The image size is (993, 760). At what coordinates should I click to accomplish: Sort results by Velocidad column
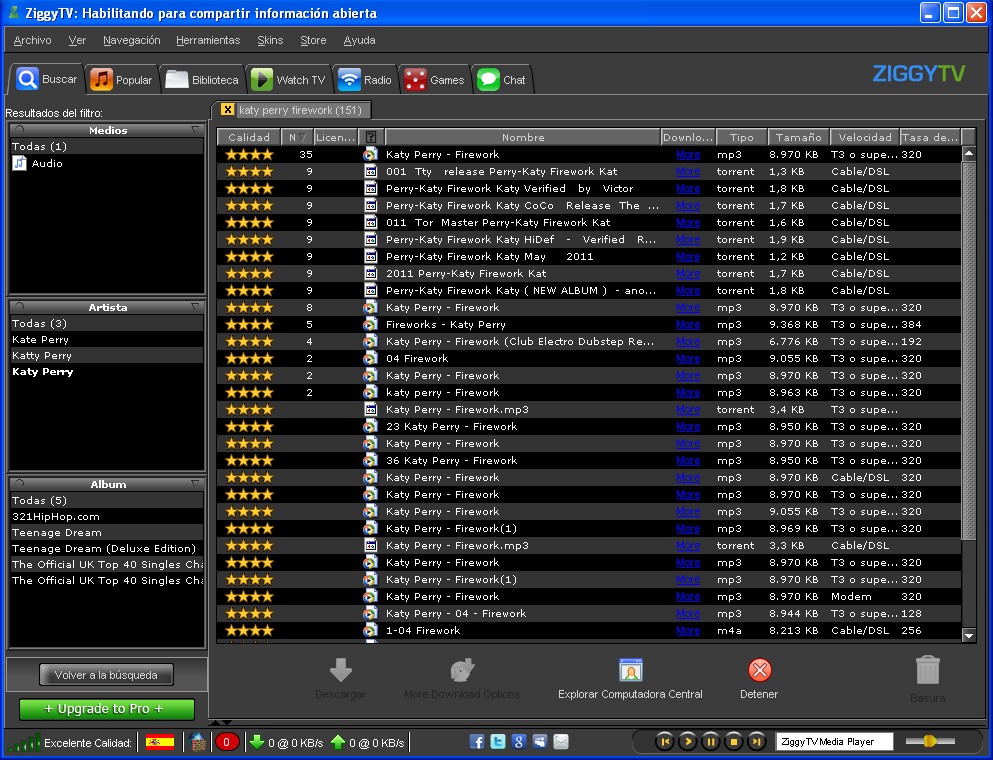864,137
